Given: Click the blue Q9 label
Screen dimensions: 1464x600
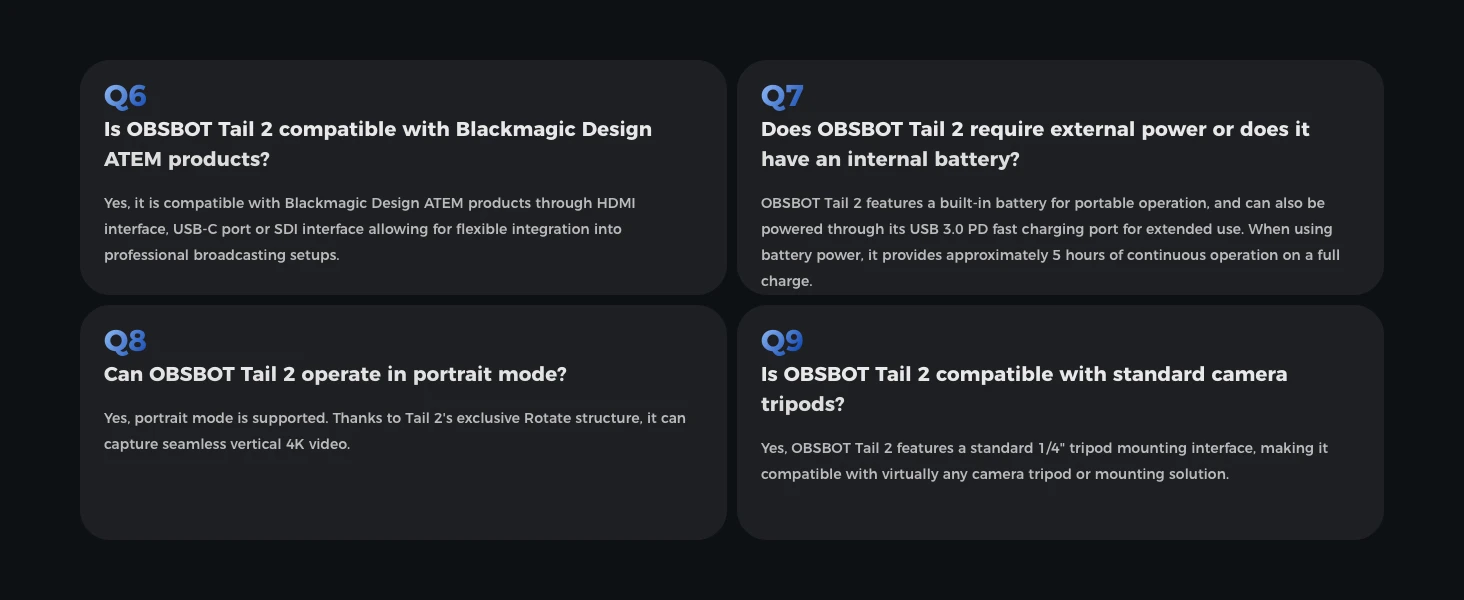Looking at the screenshot, I should pos(782,341).
